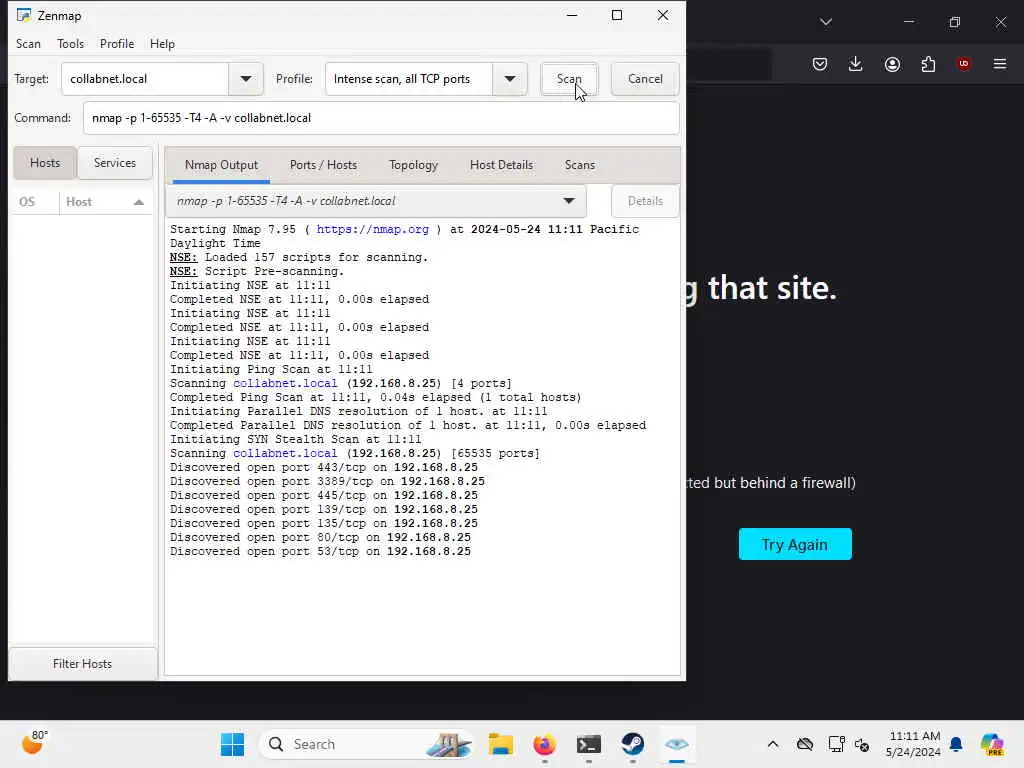This screenshot has width=1024, height=768.
Task: Click Try Again in the browser window
Action: coord(795,544)
